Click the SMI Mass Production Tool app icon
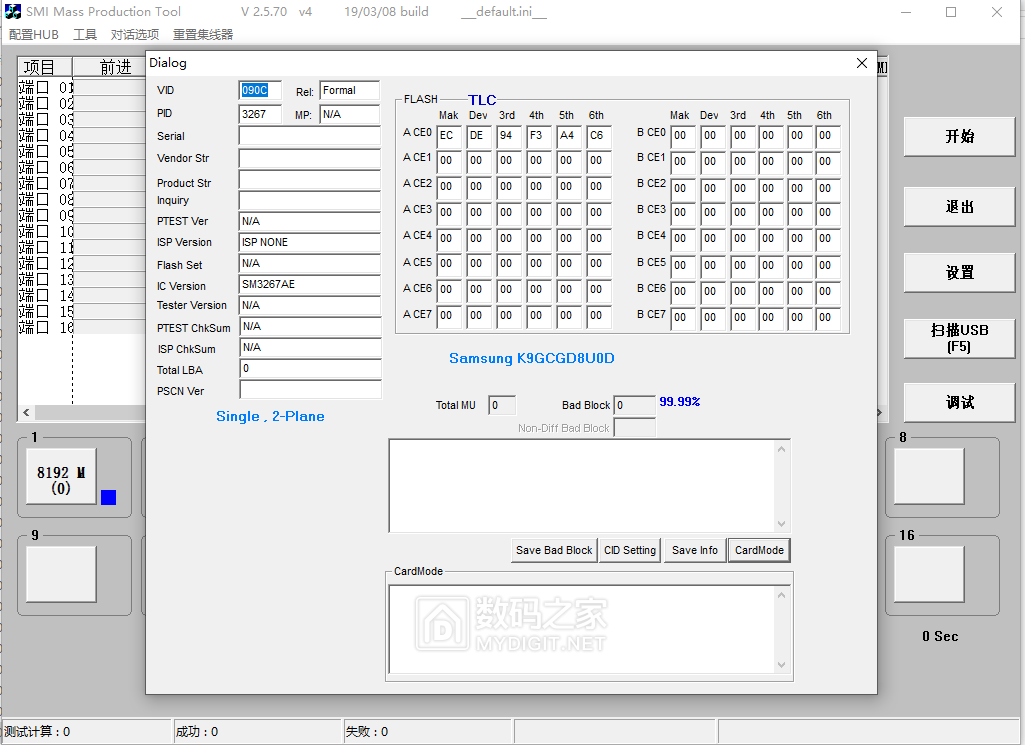 click(x=12, y=11)
